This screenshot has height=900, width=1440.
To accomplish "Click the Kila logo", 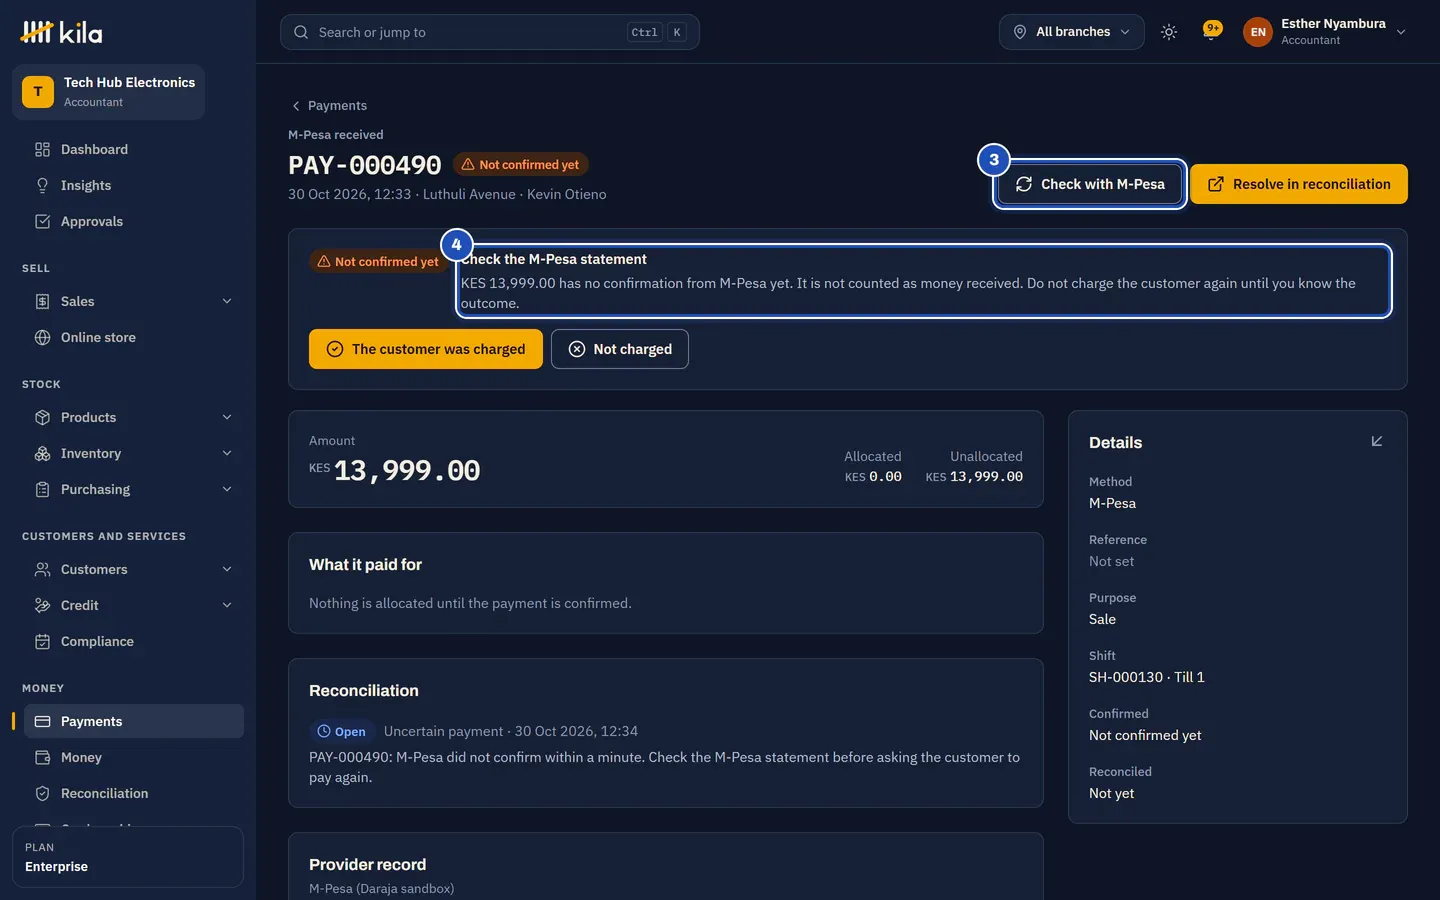I will (x=61, y=32).
